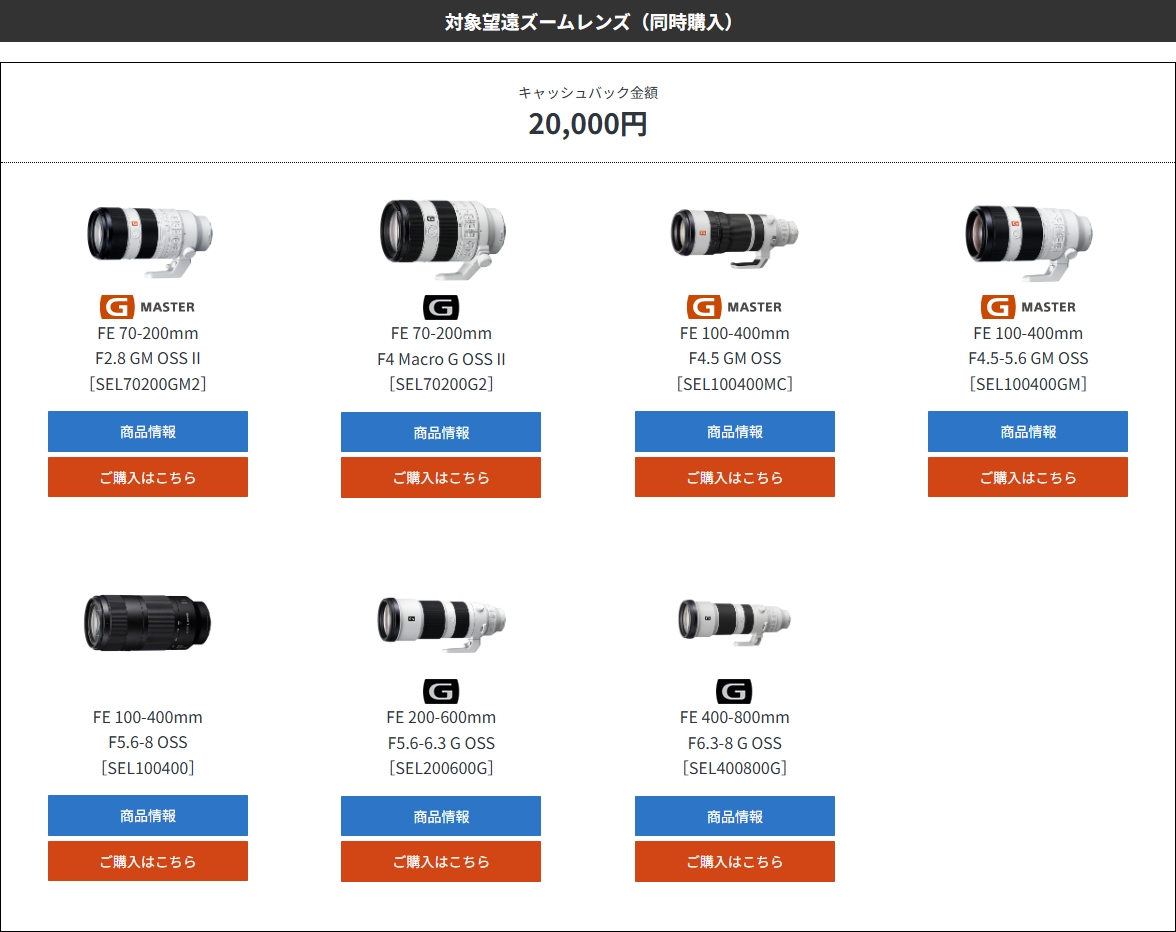The image size is (1176, 932).
Task: Open 商品情報 for SEL70200GM2
Action: click(x=148, y=432)
